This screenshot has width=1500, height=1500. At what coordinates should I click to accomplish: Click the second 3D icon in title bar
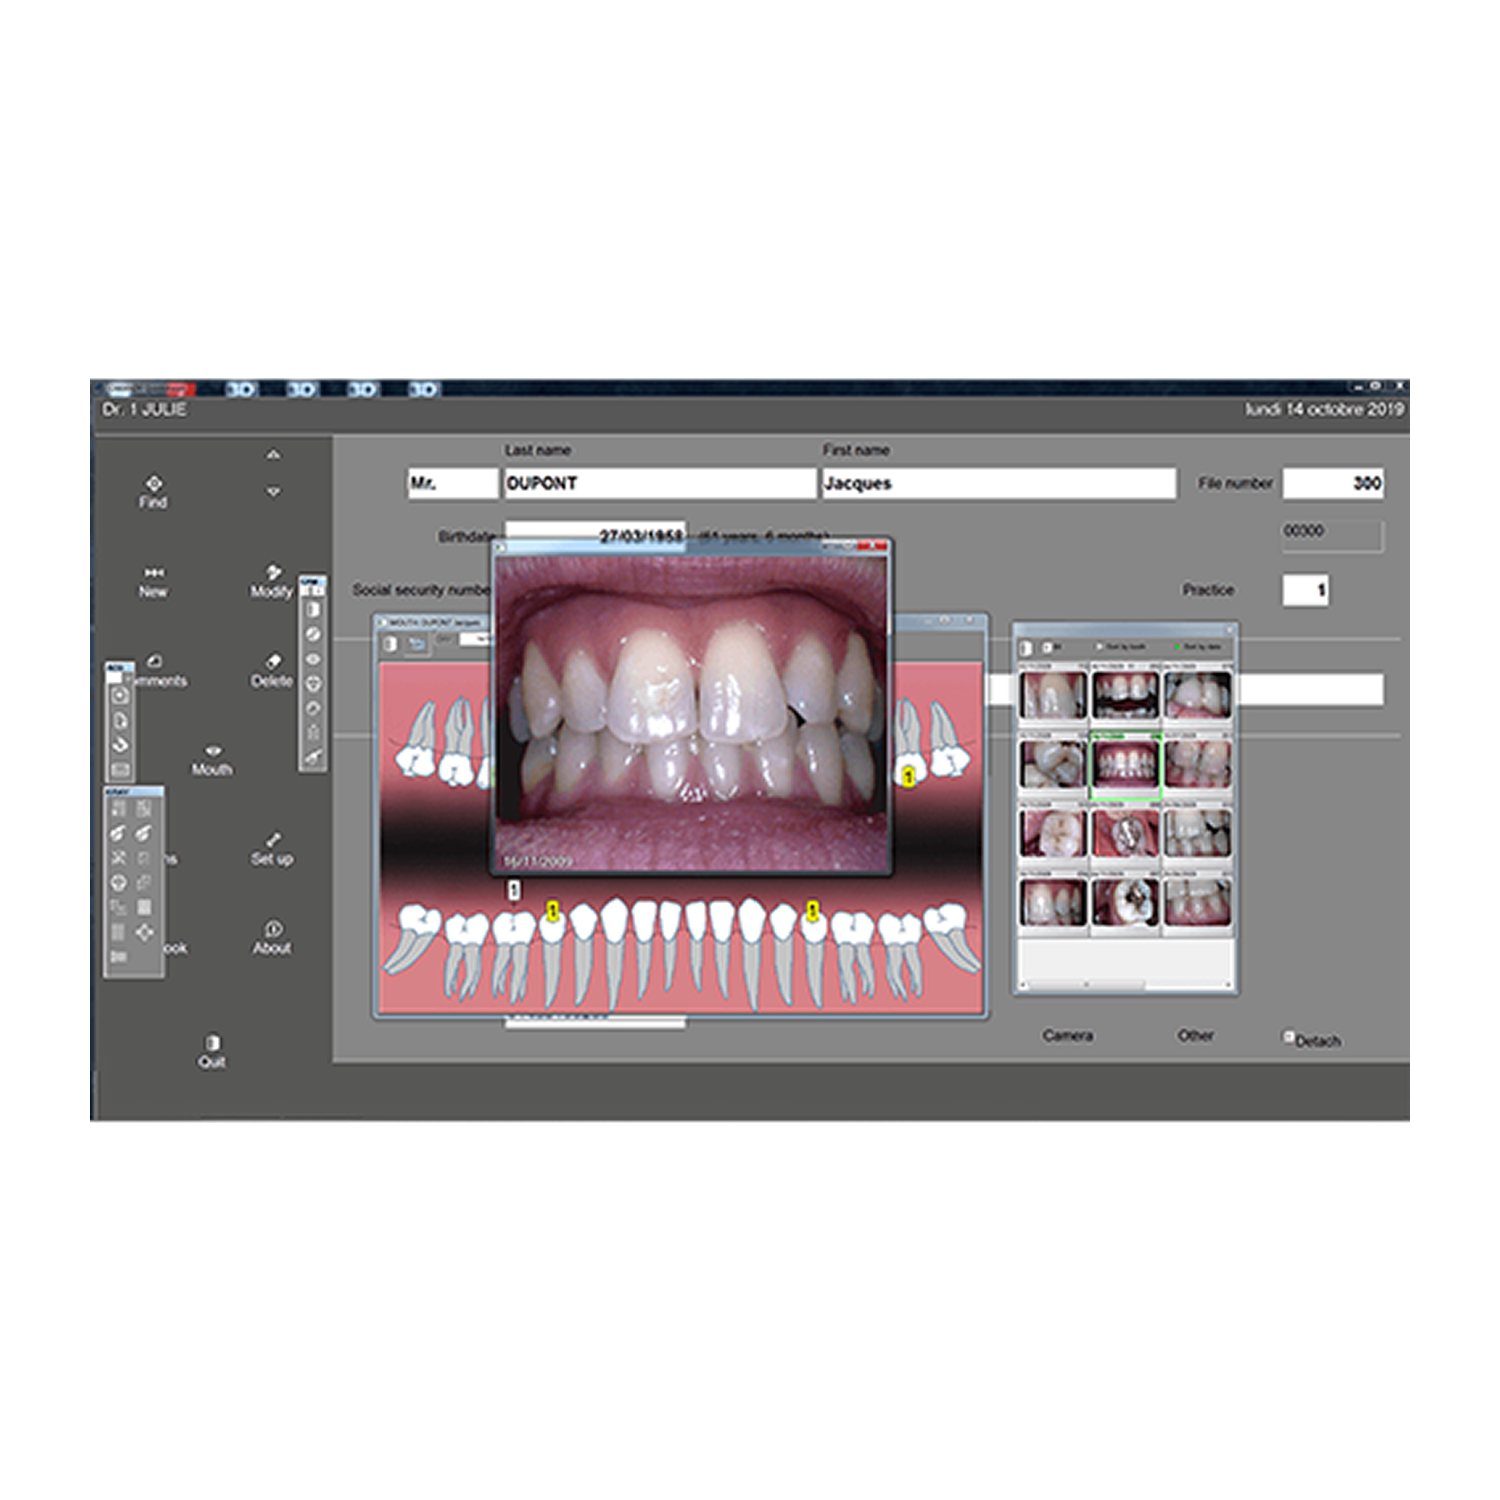pos(302,389)
